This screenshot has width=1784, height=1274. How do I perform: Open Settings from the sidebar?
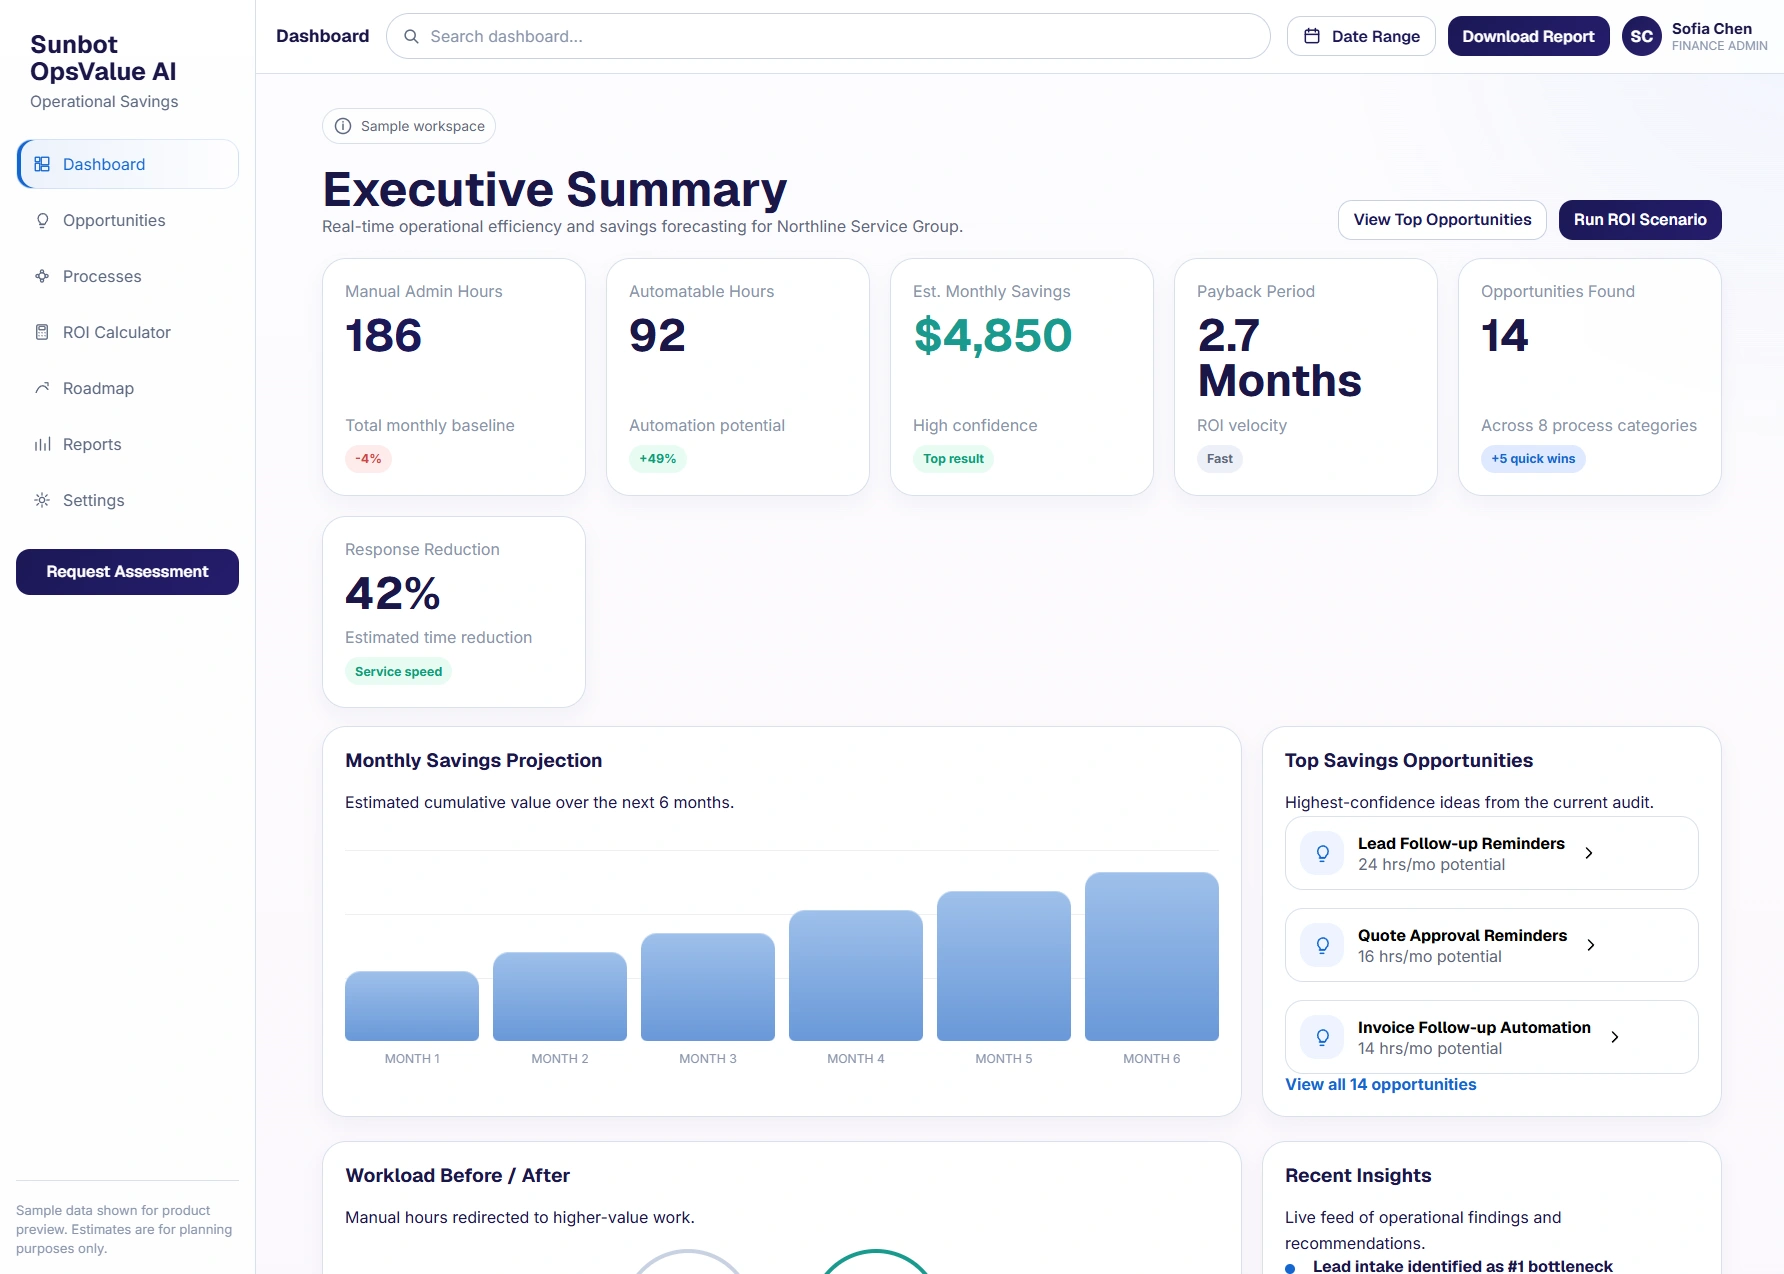coord(128,500)
